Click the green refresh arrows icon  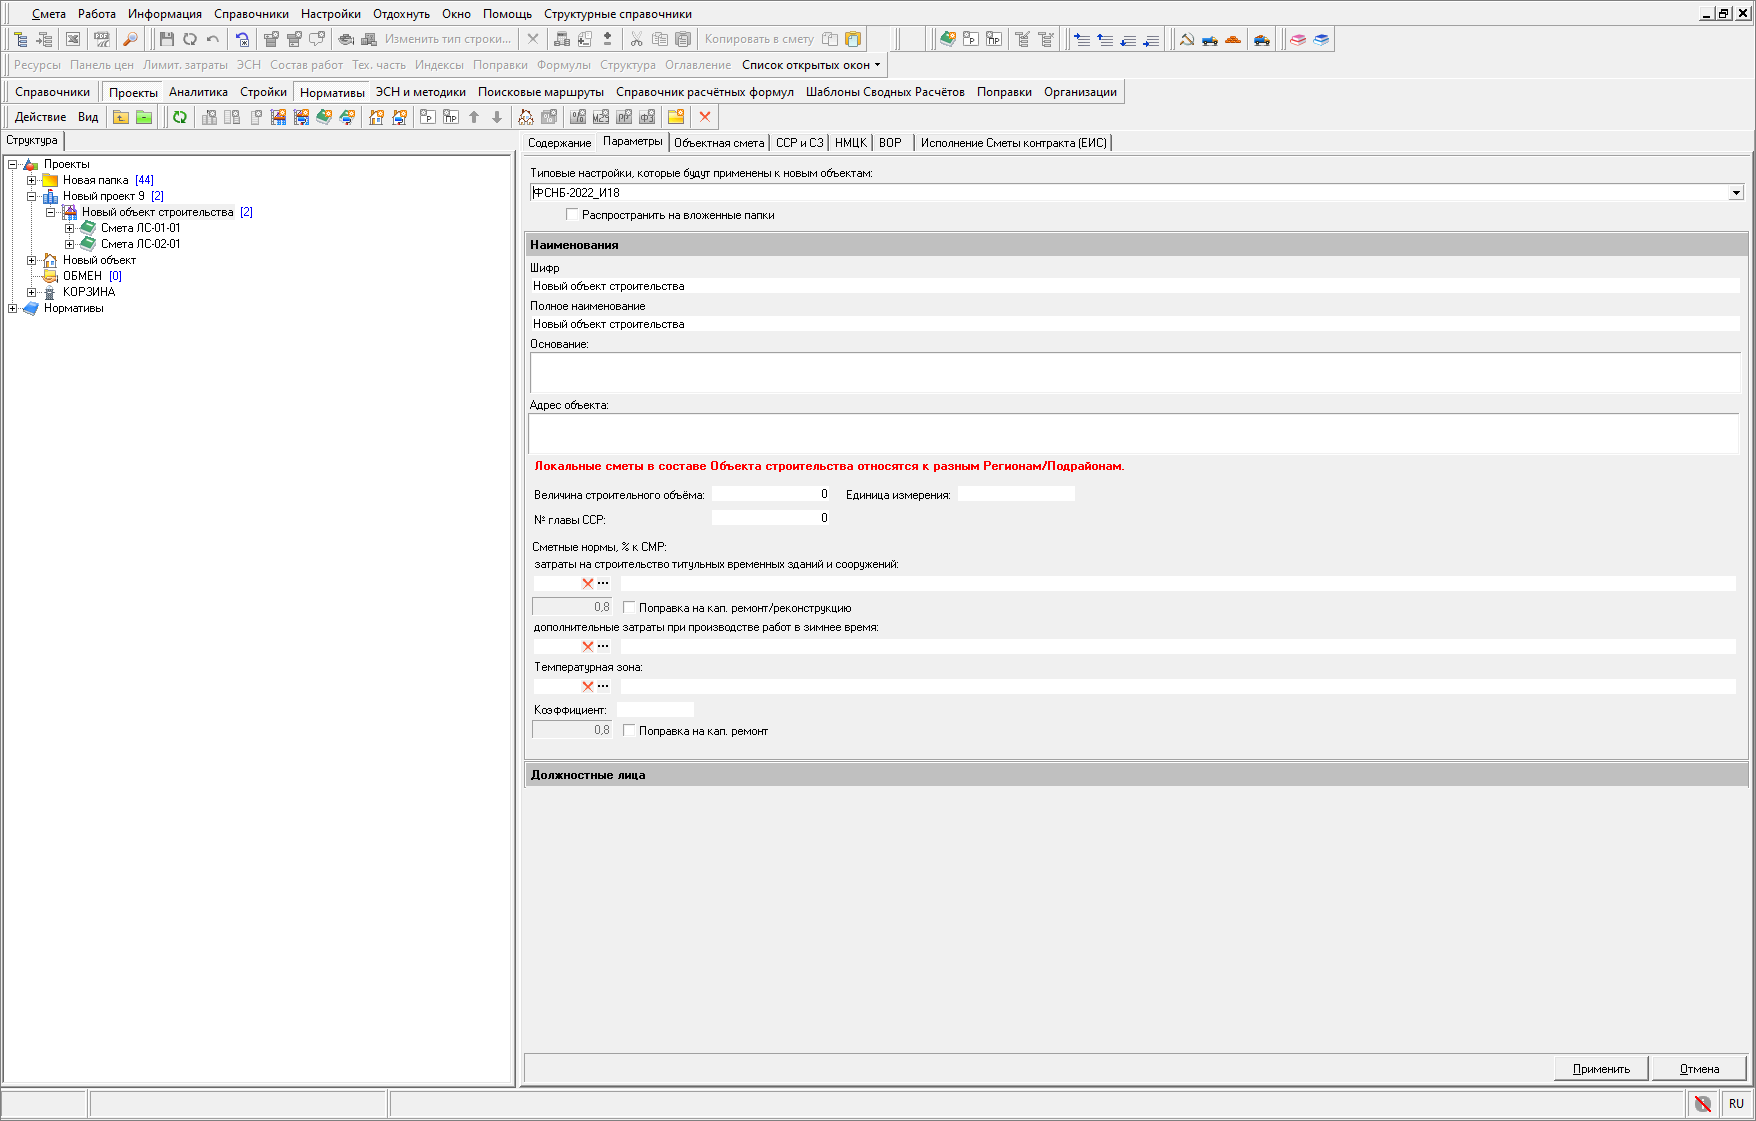180,117
